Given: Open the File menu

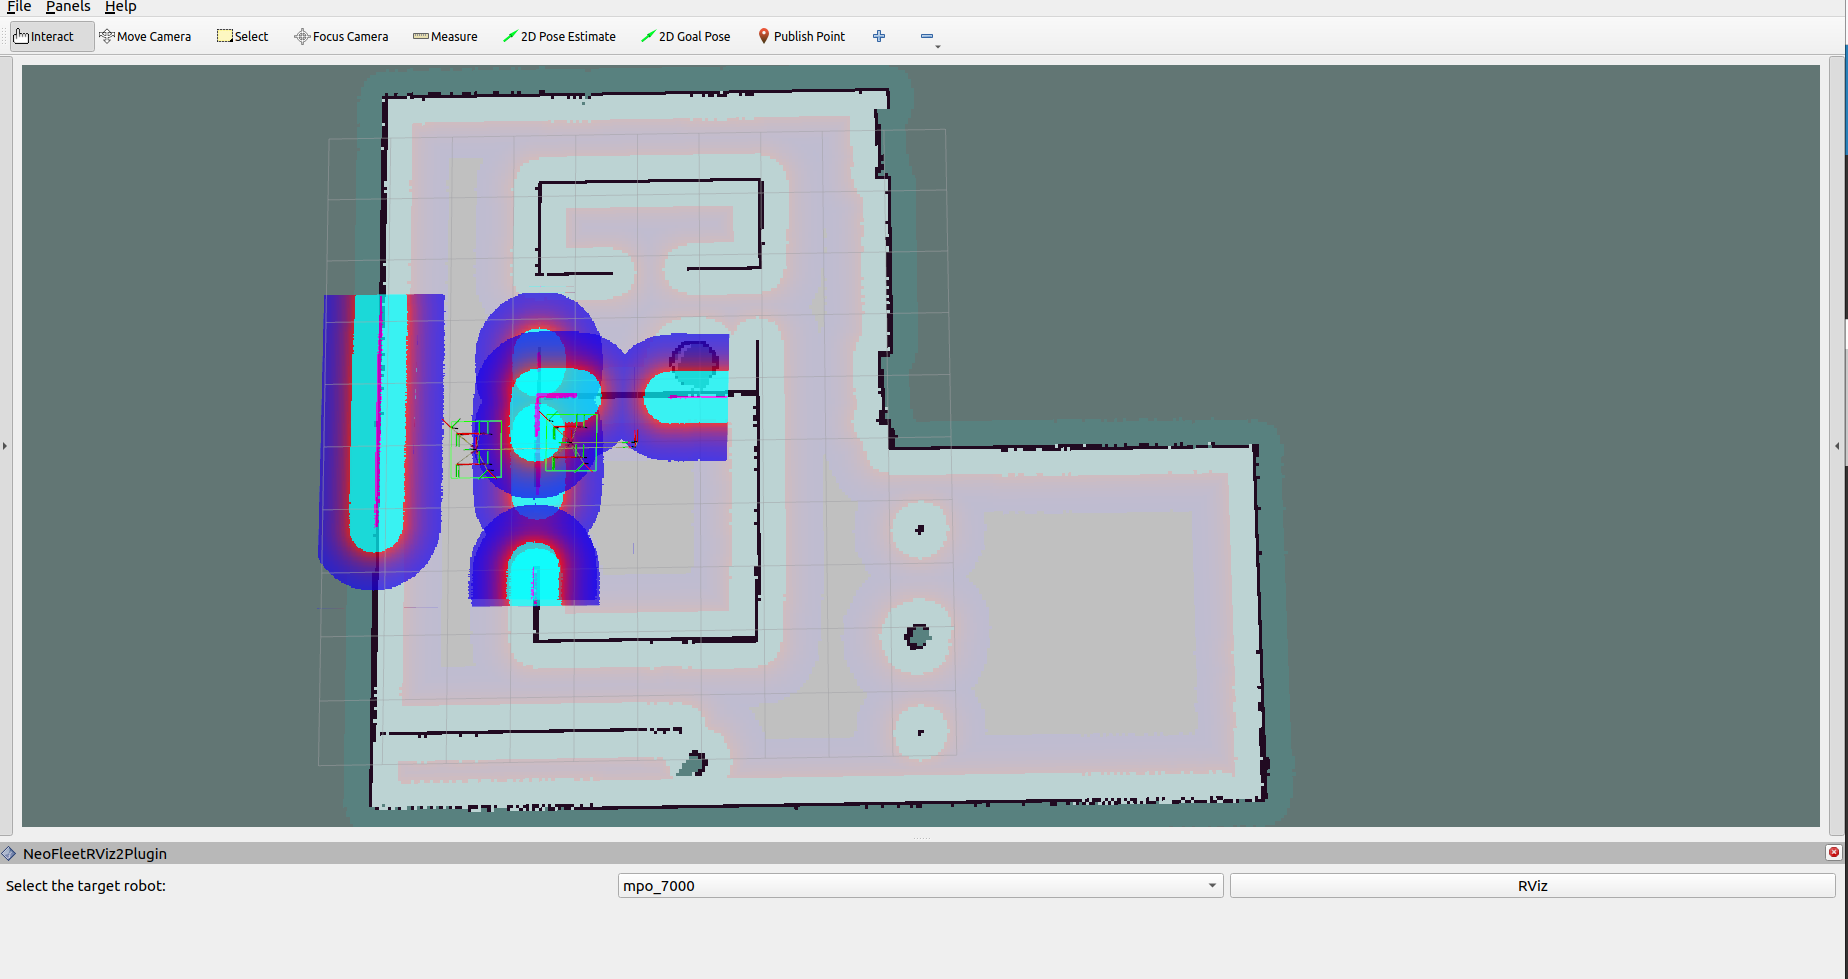Looking at the screenshot, I should pyautogui.click(x=18, y=7).
